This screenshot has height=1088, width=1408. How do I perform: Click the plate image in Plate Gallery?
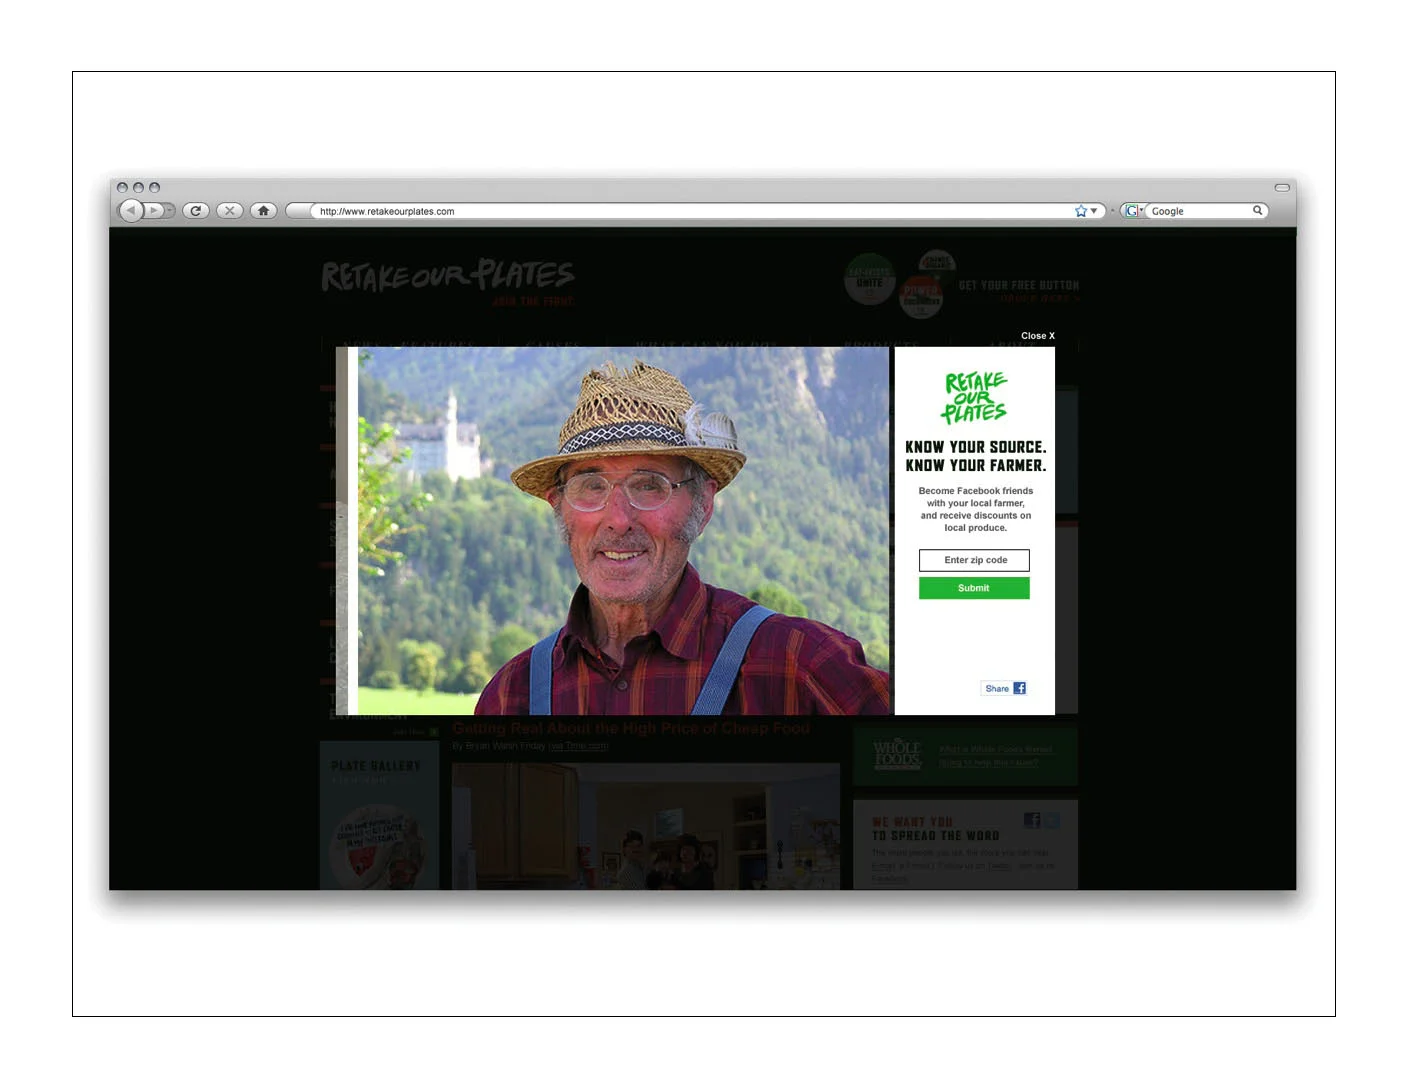click(379, 845)
